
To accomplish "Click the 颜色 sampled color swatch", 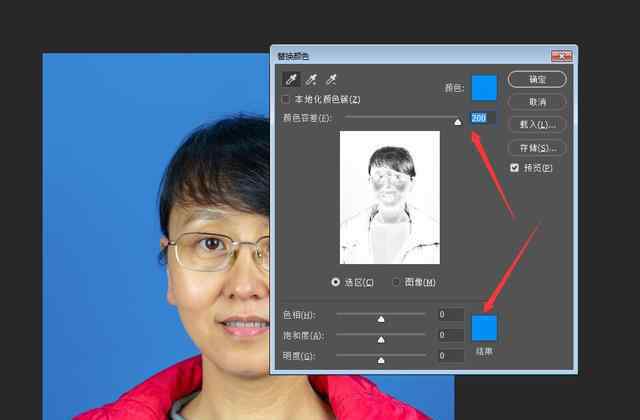I will (x=484, y=88).
